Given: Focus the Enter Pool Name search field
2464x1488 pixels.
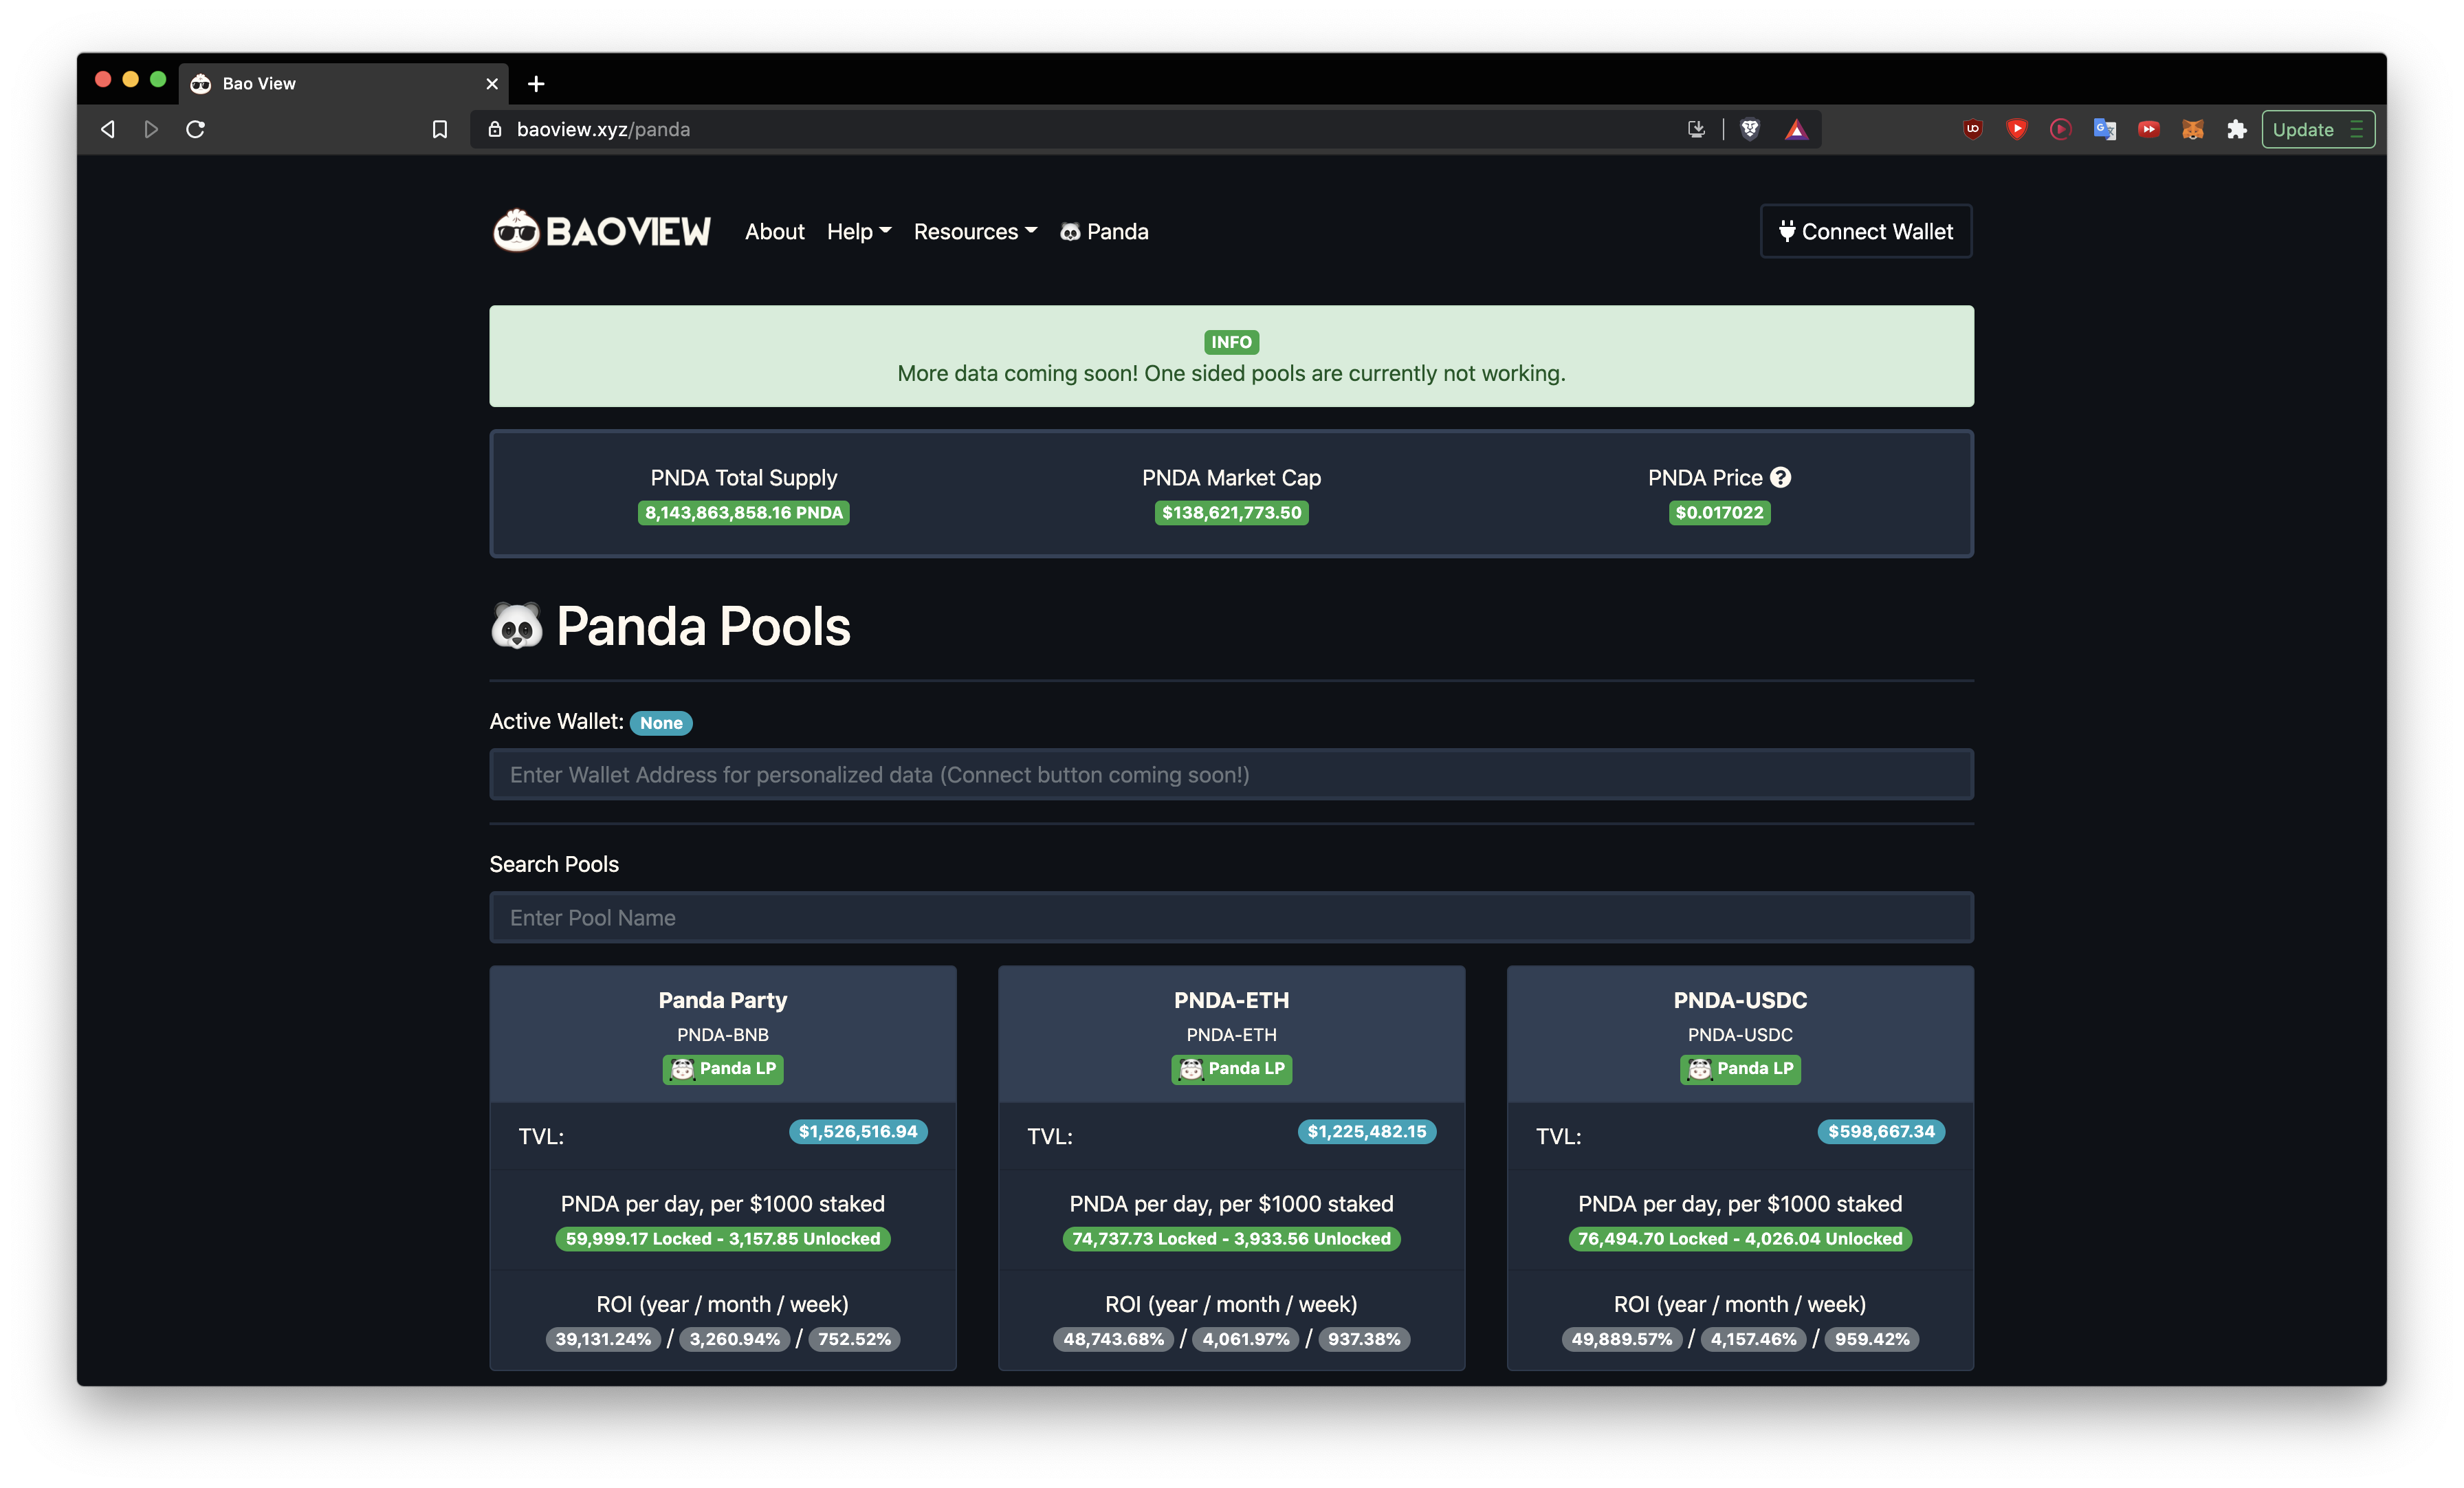Looking at the screenshot, I should pyautogui.click(x=1231, y=917).
